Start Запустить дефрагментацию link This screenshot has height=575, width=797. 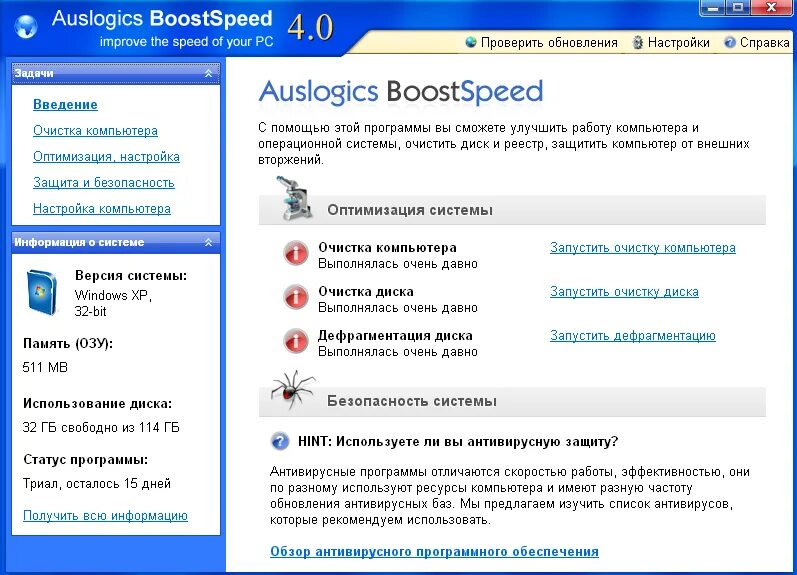coord(633,336)
